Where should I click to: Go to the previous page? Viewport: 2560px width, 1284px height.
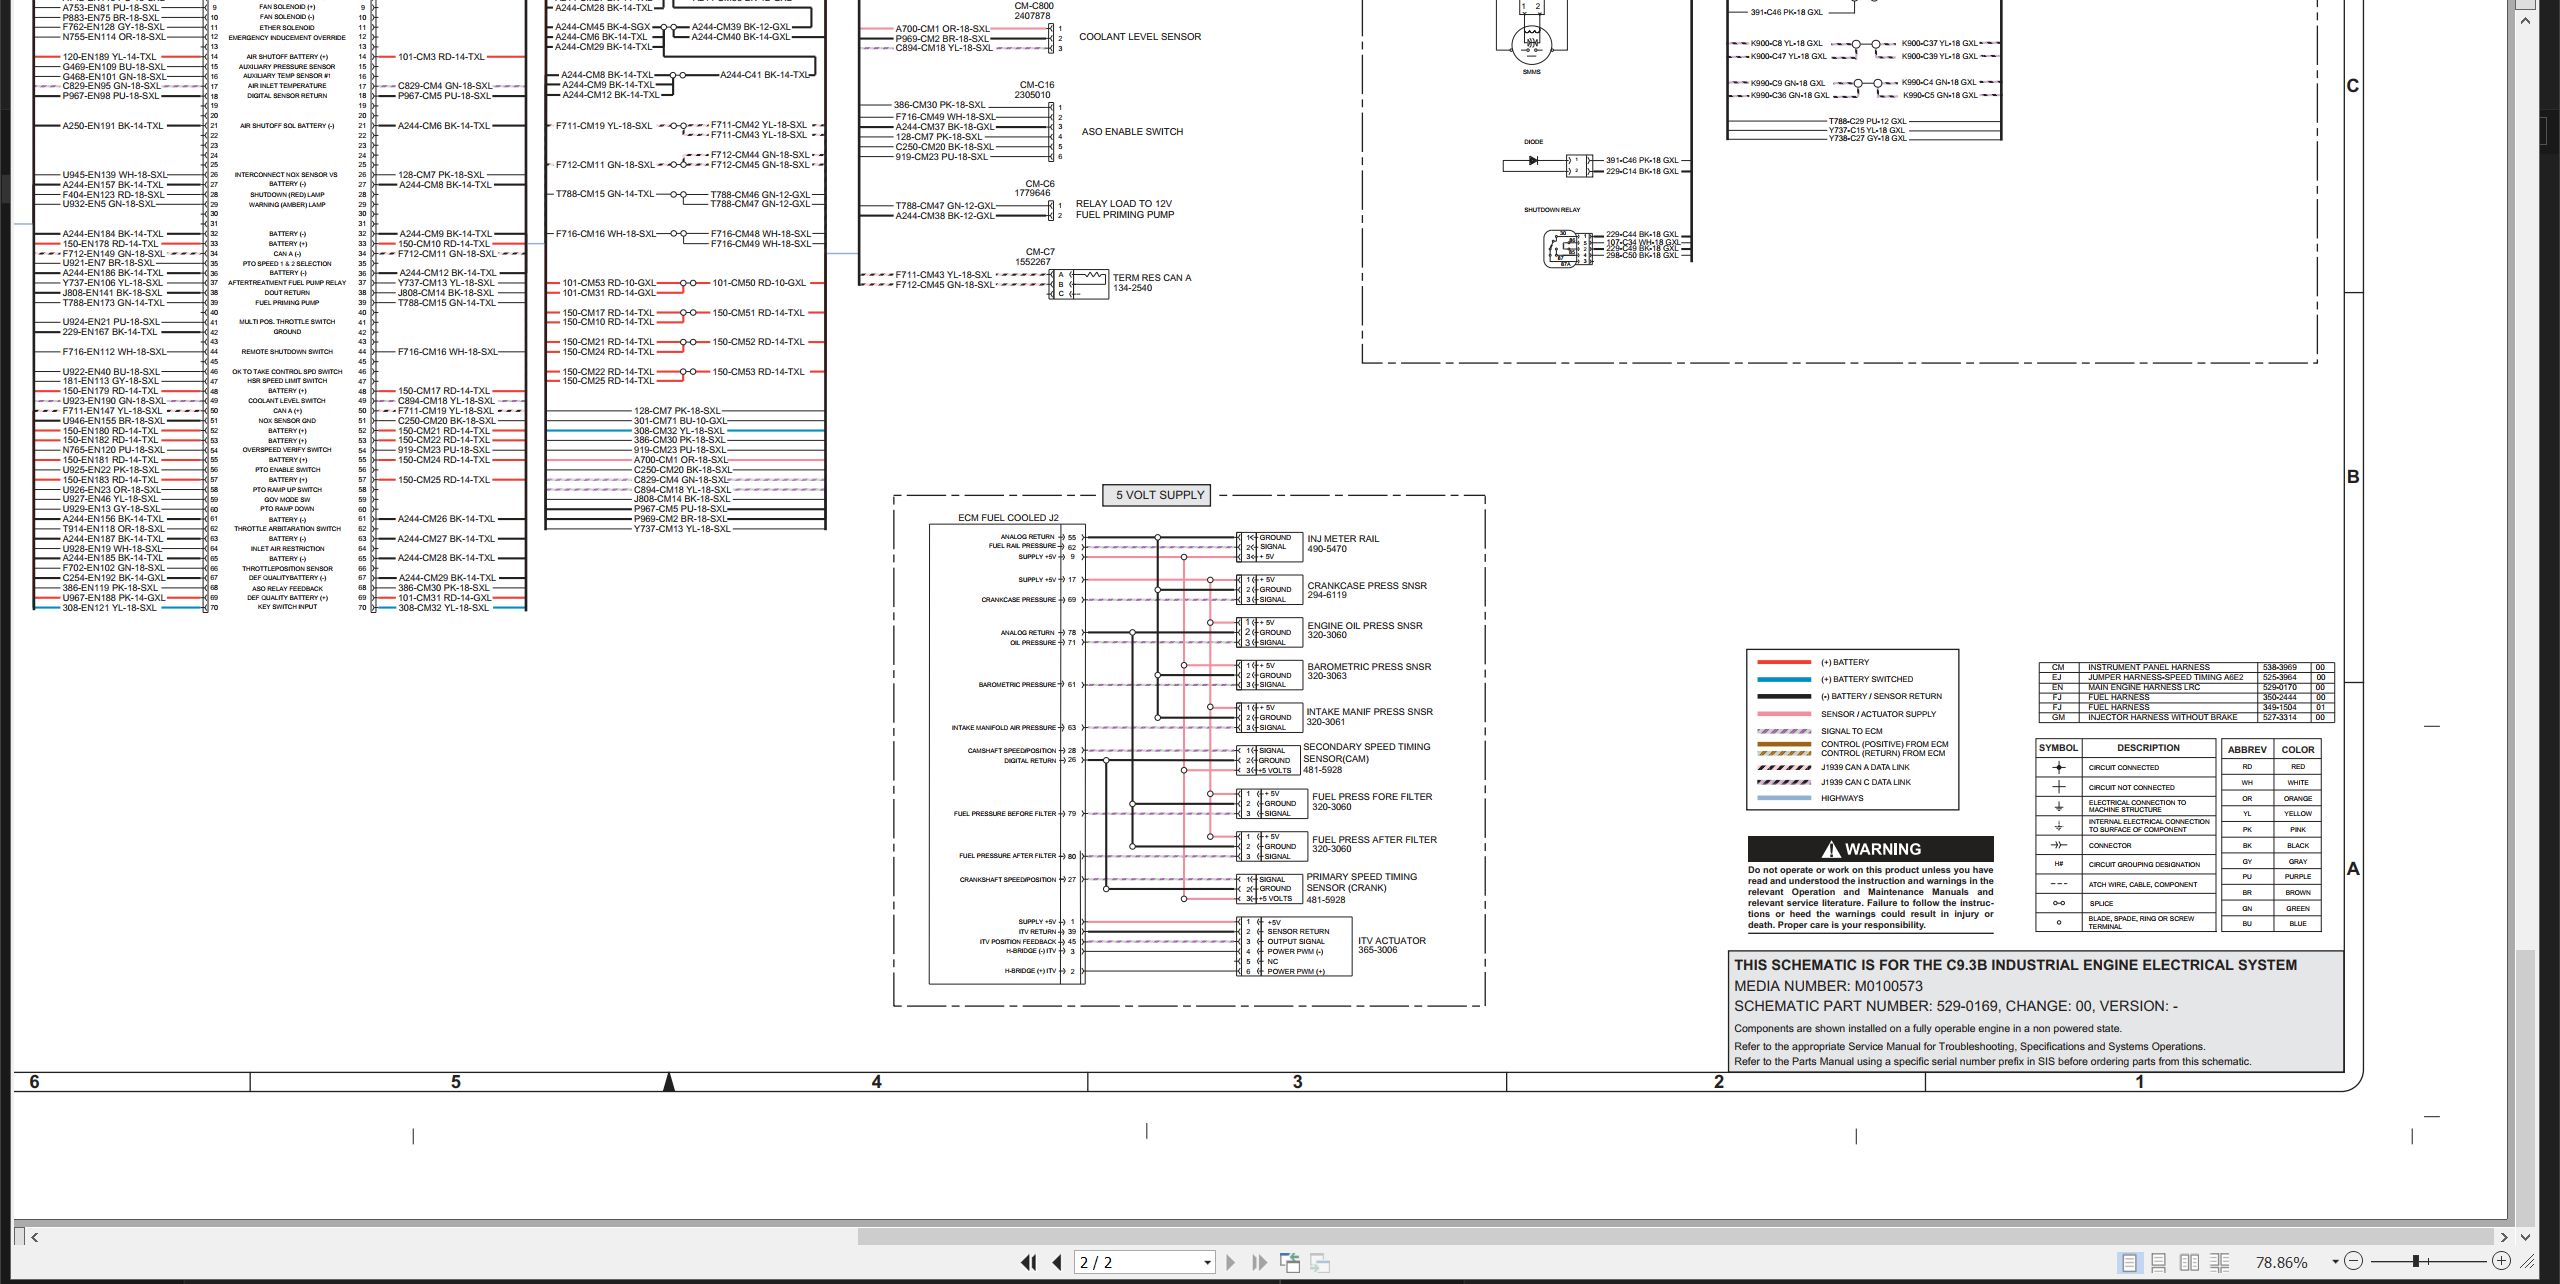pos(1056,1263)
